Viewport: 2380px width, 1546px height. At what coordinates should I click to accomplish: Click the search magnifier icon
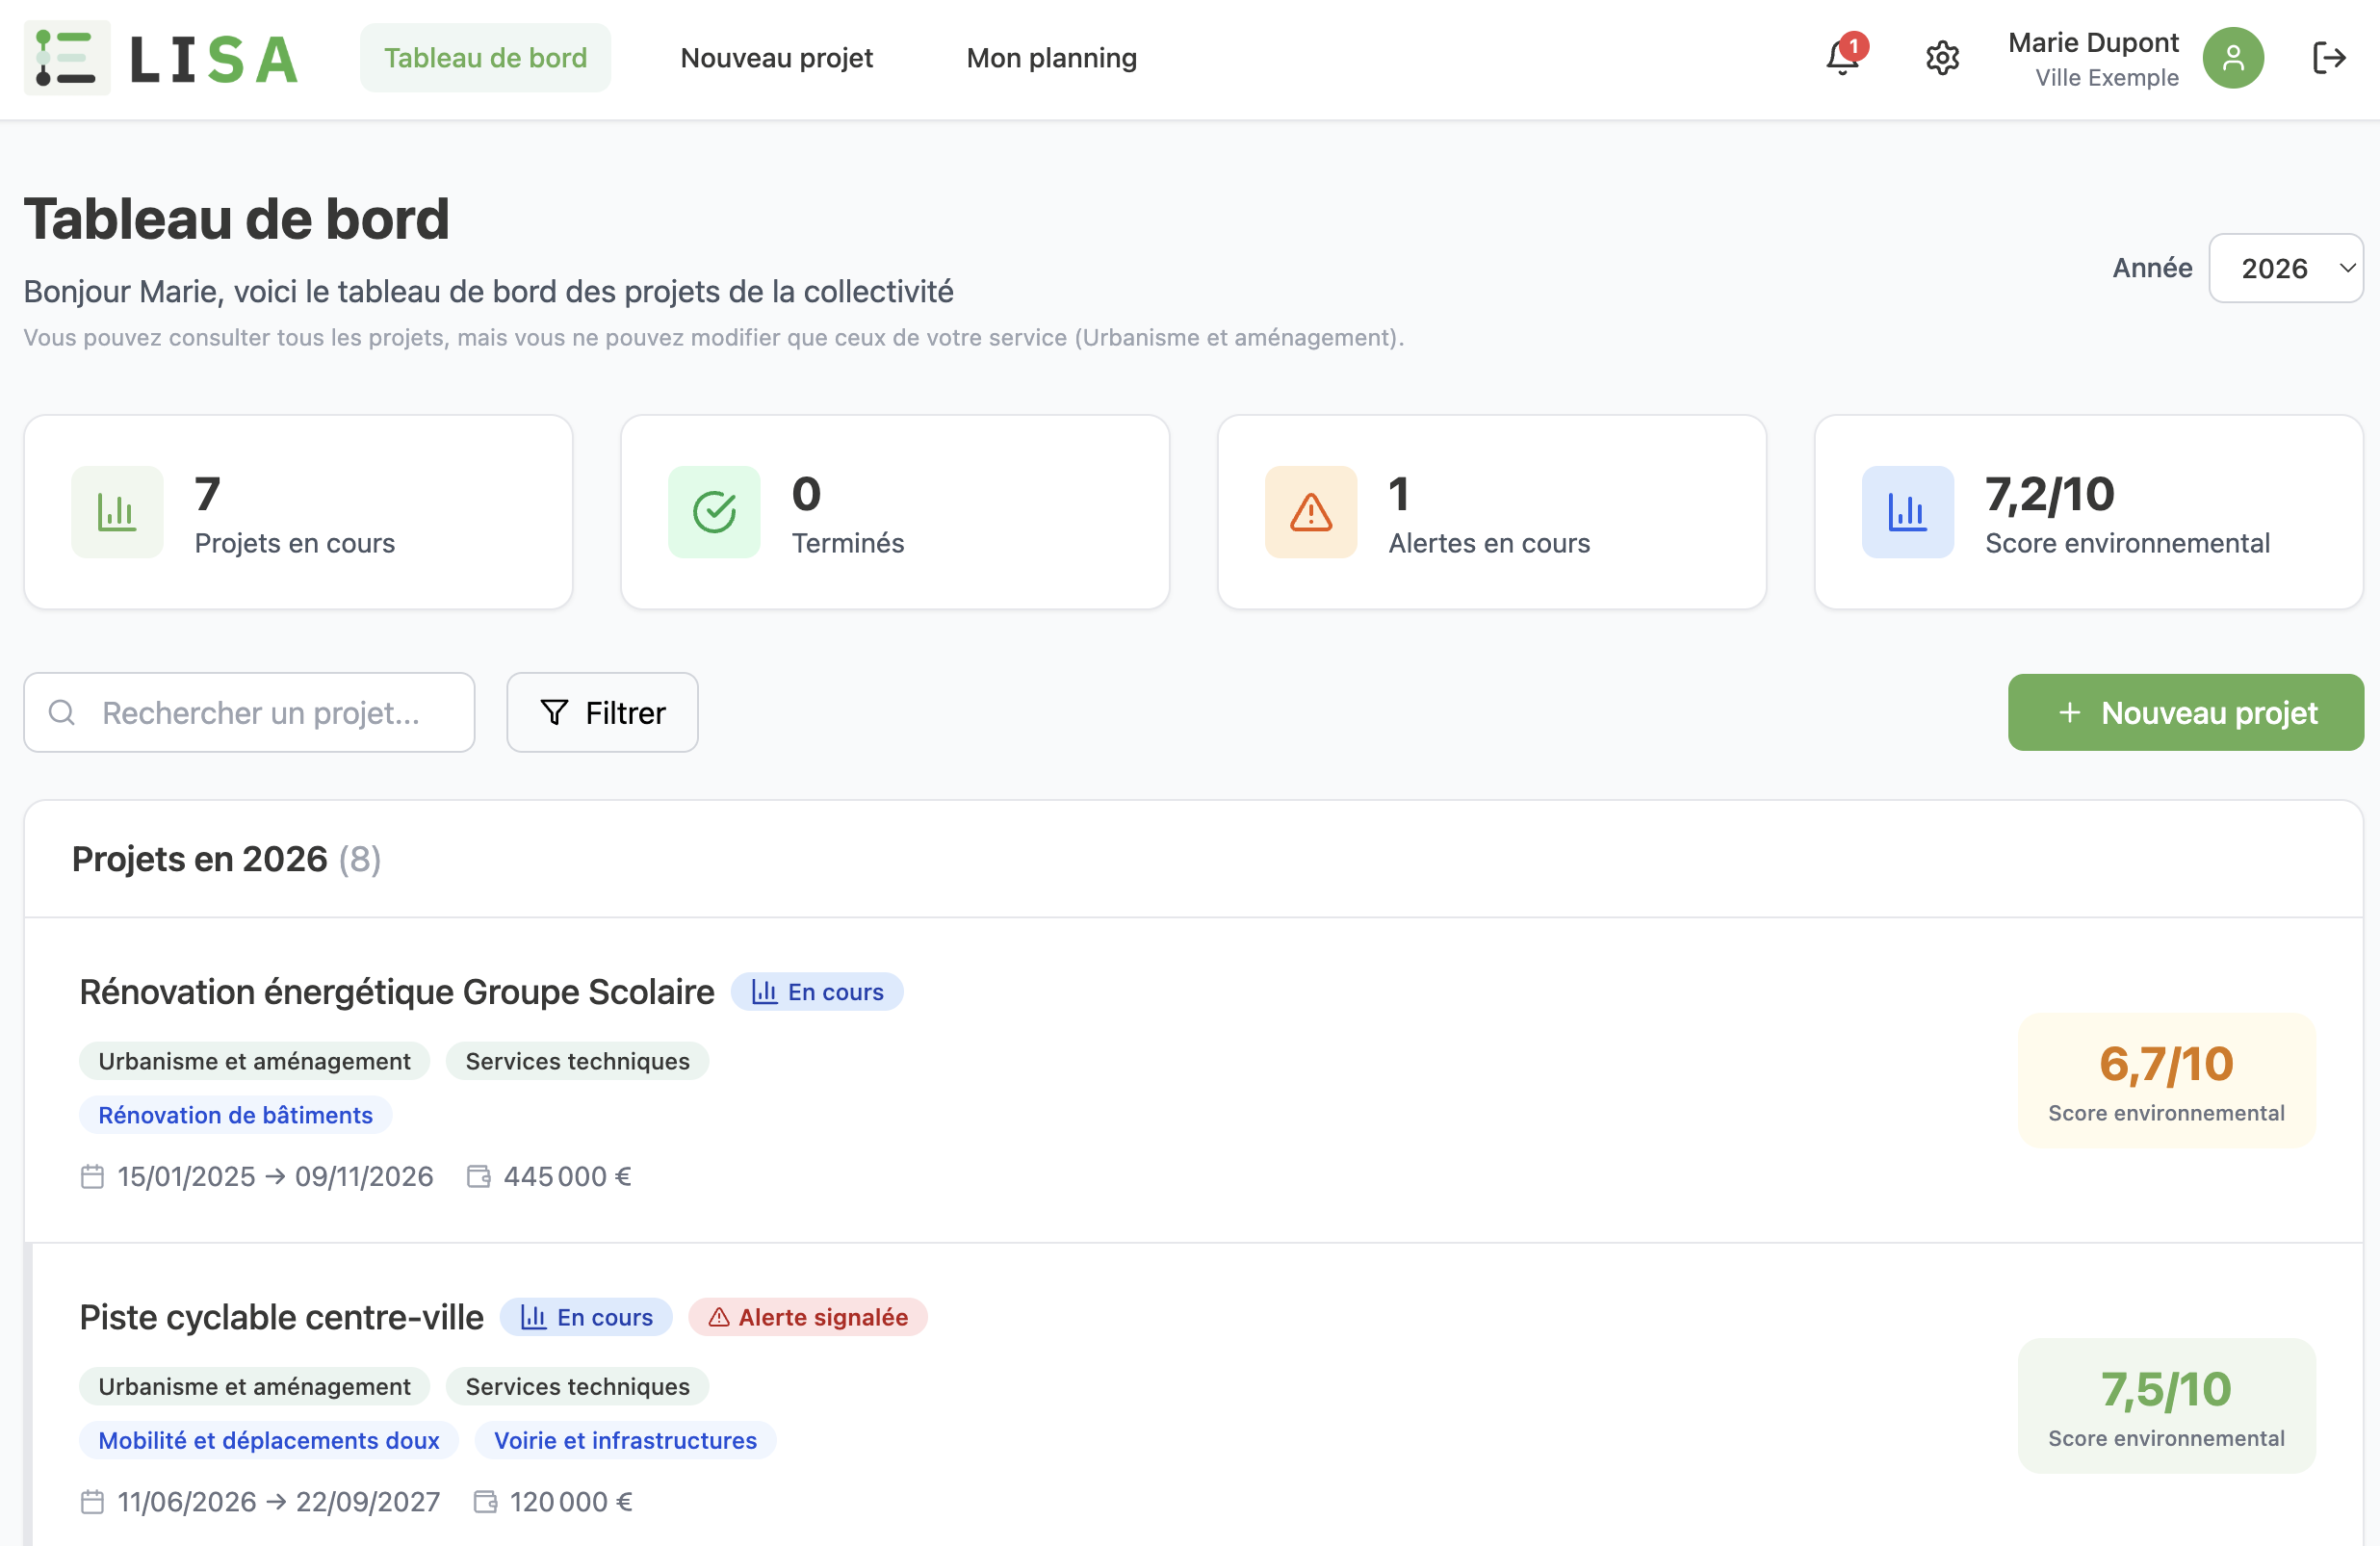(62, 712)
